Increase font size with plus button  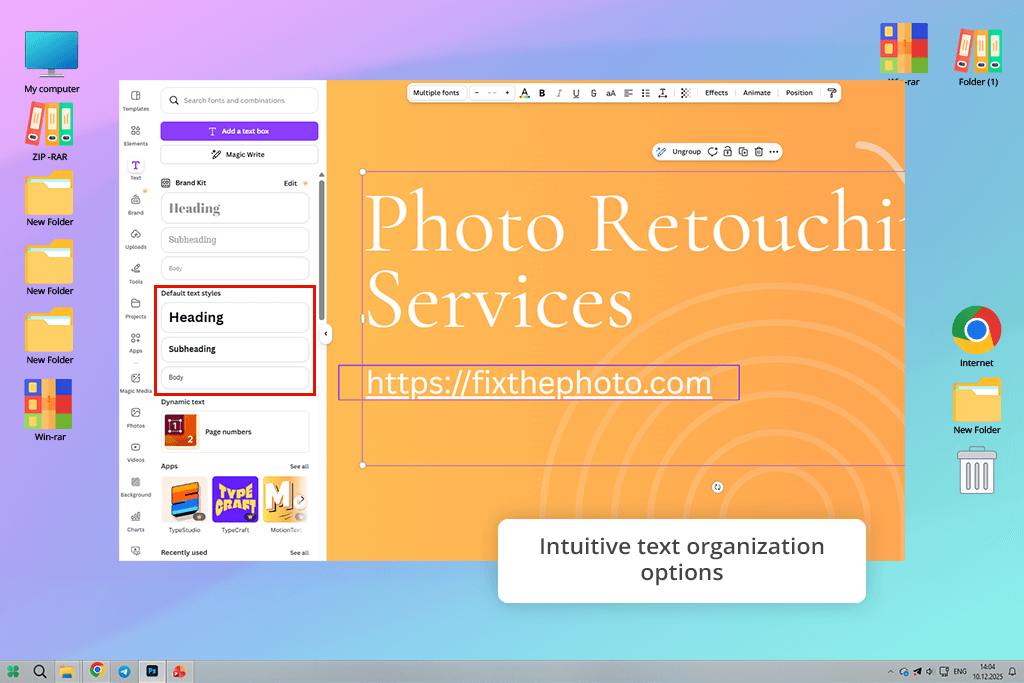click(507, 93)
